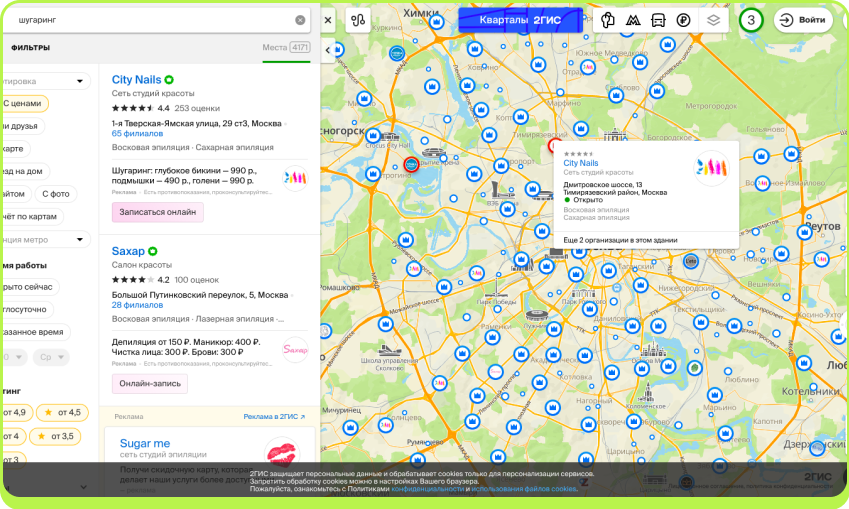Toggle the круглосуточно filter

(27, 310)
